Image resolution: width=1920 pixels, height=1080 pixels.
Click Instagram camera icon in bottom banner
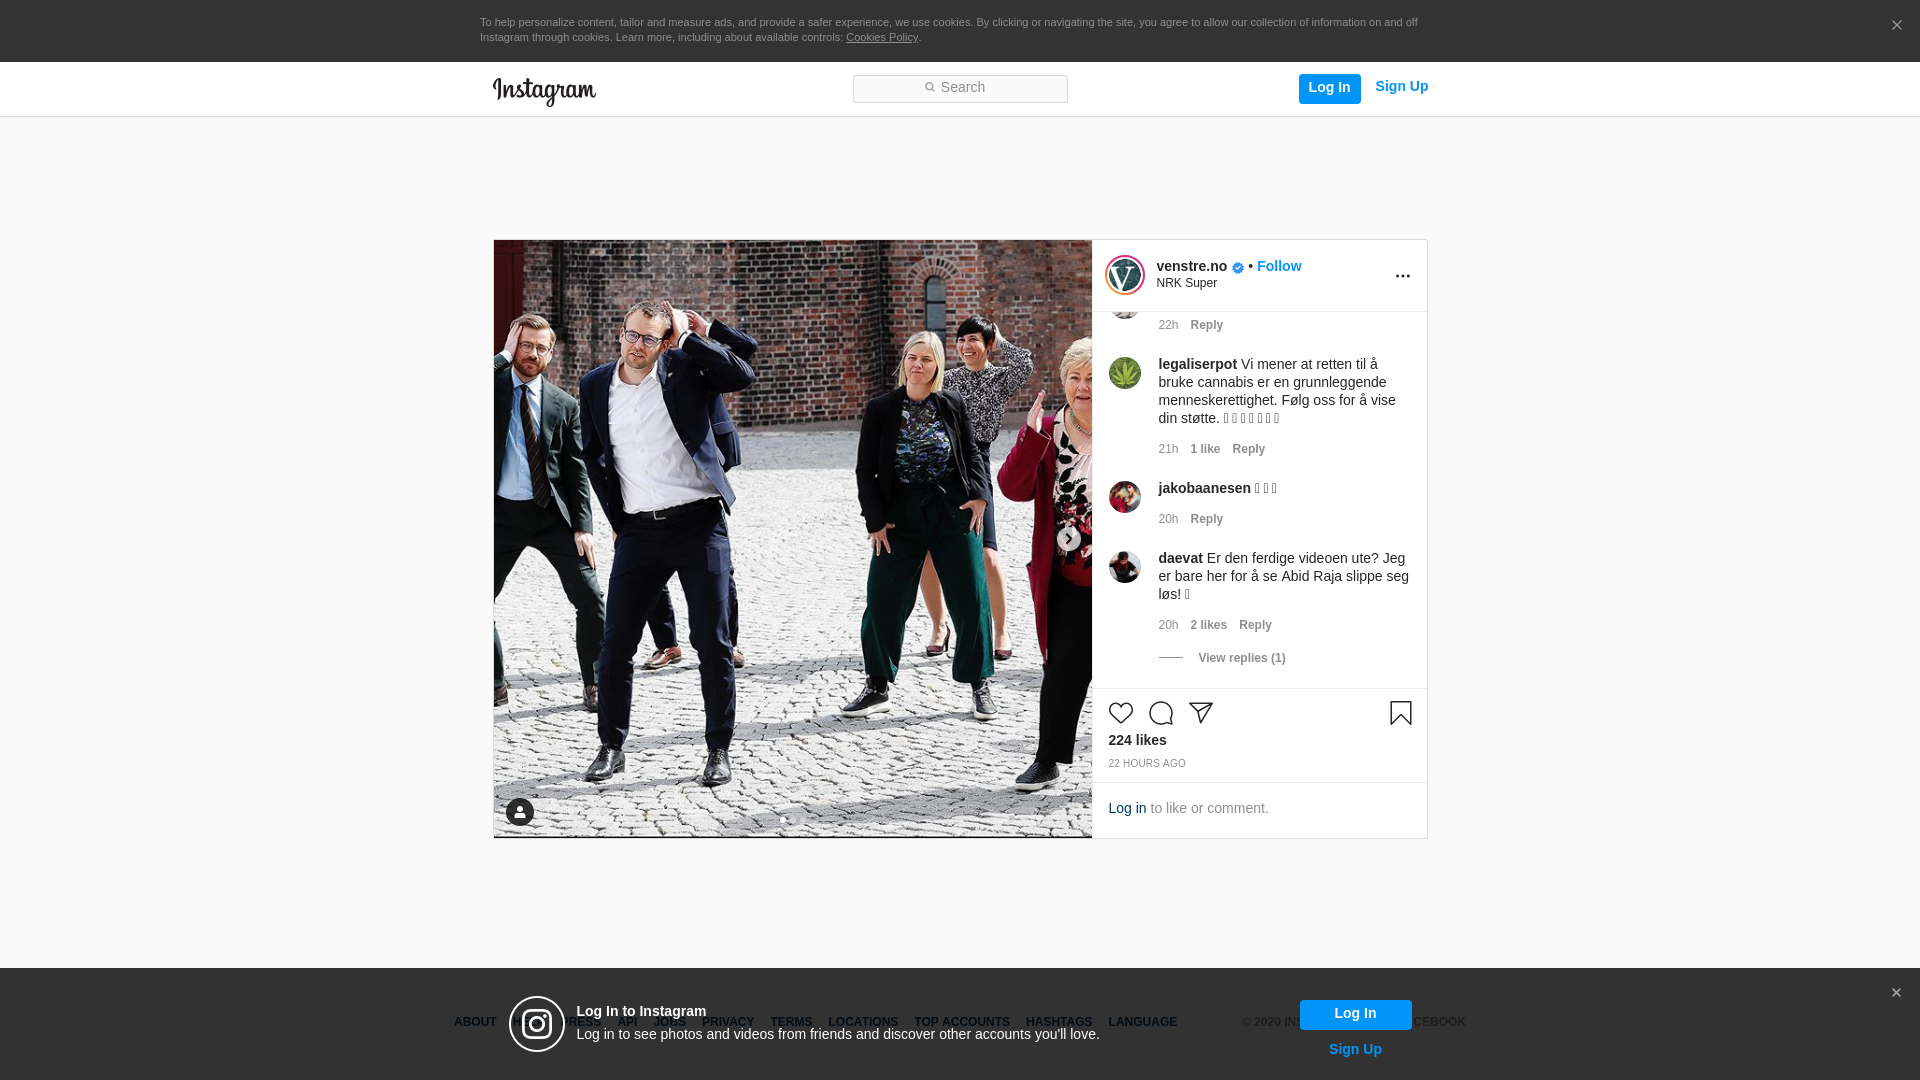coord(536,1024)
